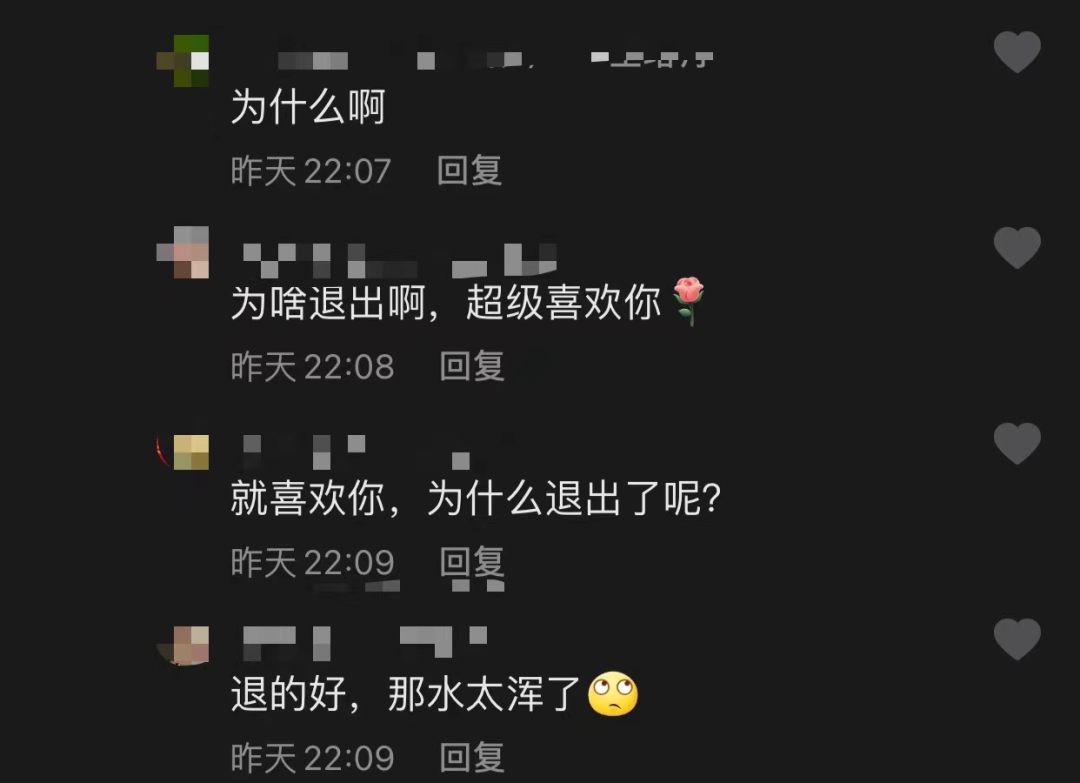Image resolution: width=1080 pixels, height=783 pixels.
Task: Click the rolling-eyes emoji in the last comment
Action: point(613,693)
